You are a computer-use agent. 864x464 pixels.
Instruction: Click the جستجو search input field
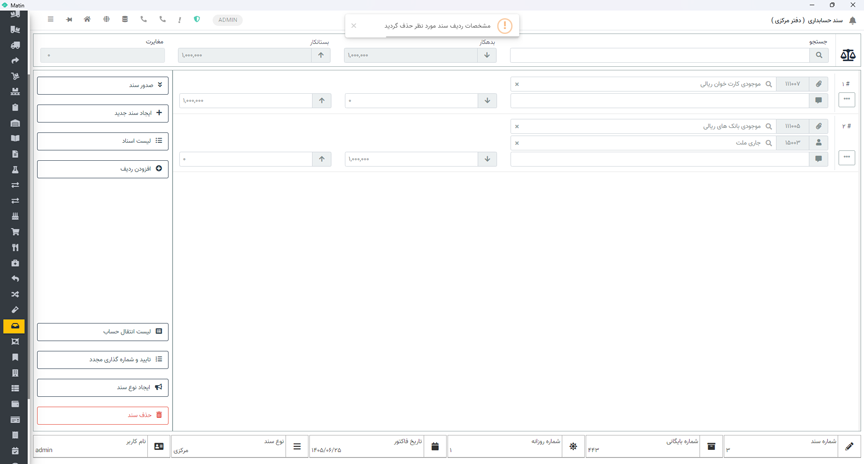[x=660, y=55]
